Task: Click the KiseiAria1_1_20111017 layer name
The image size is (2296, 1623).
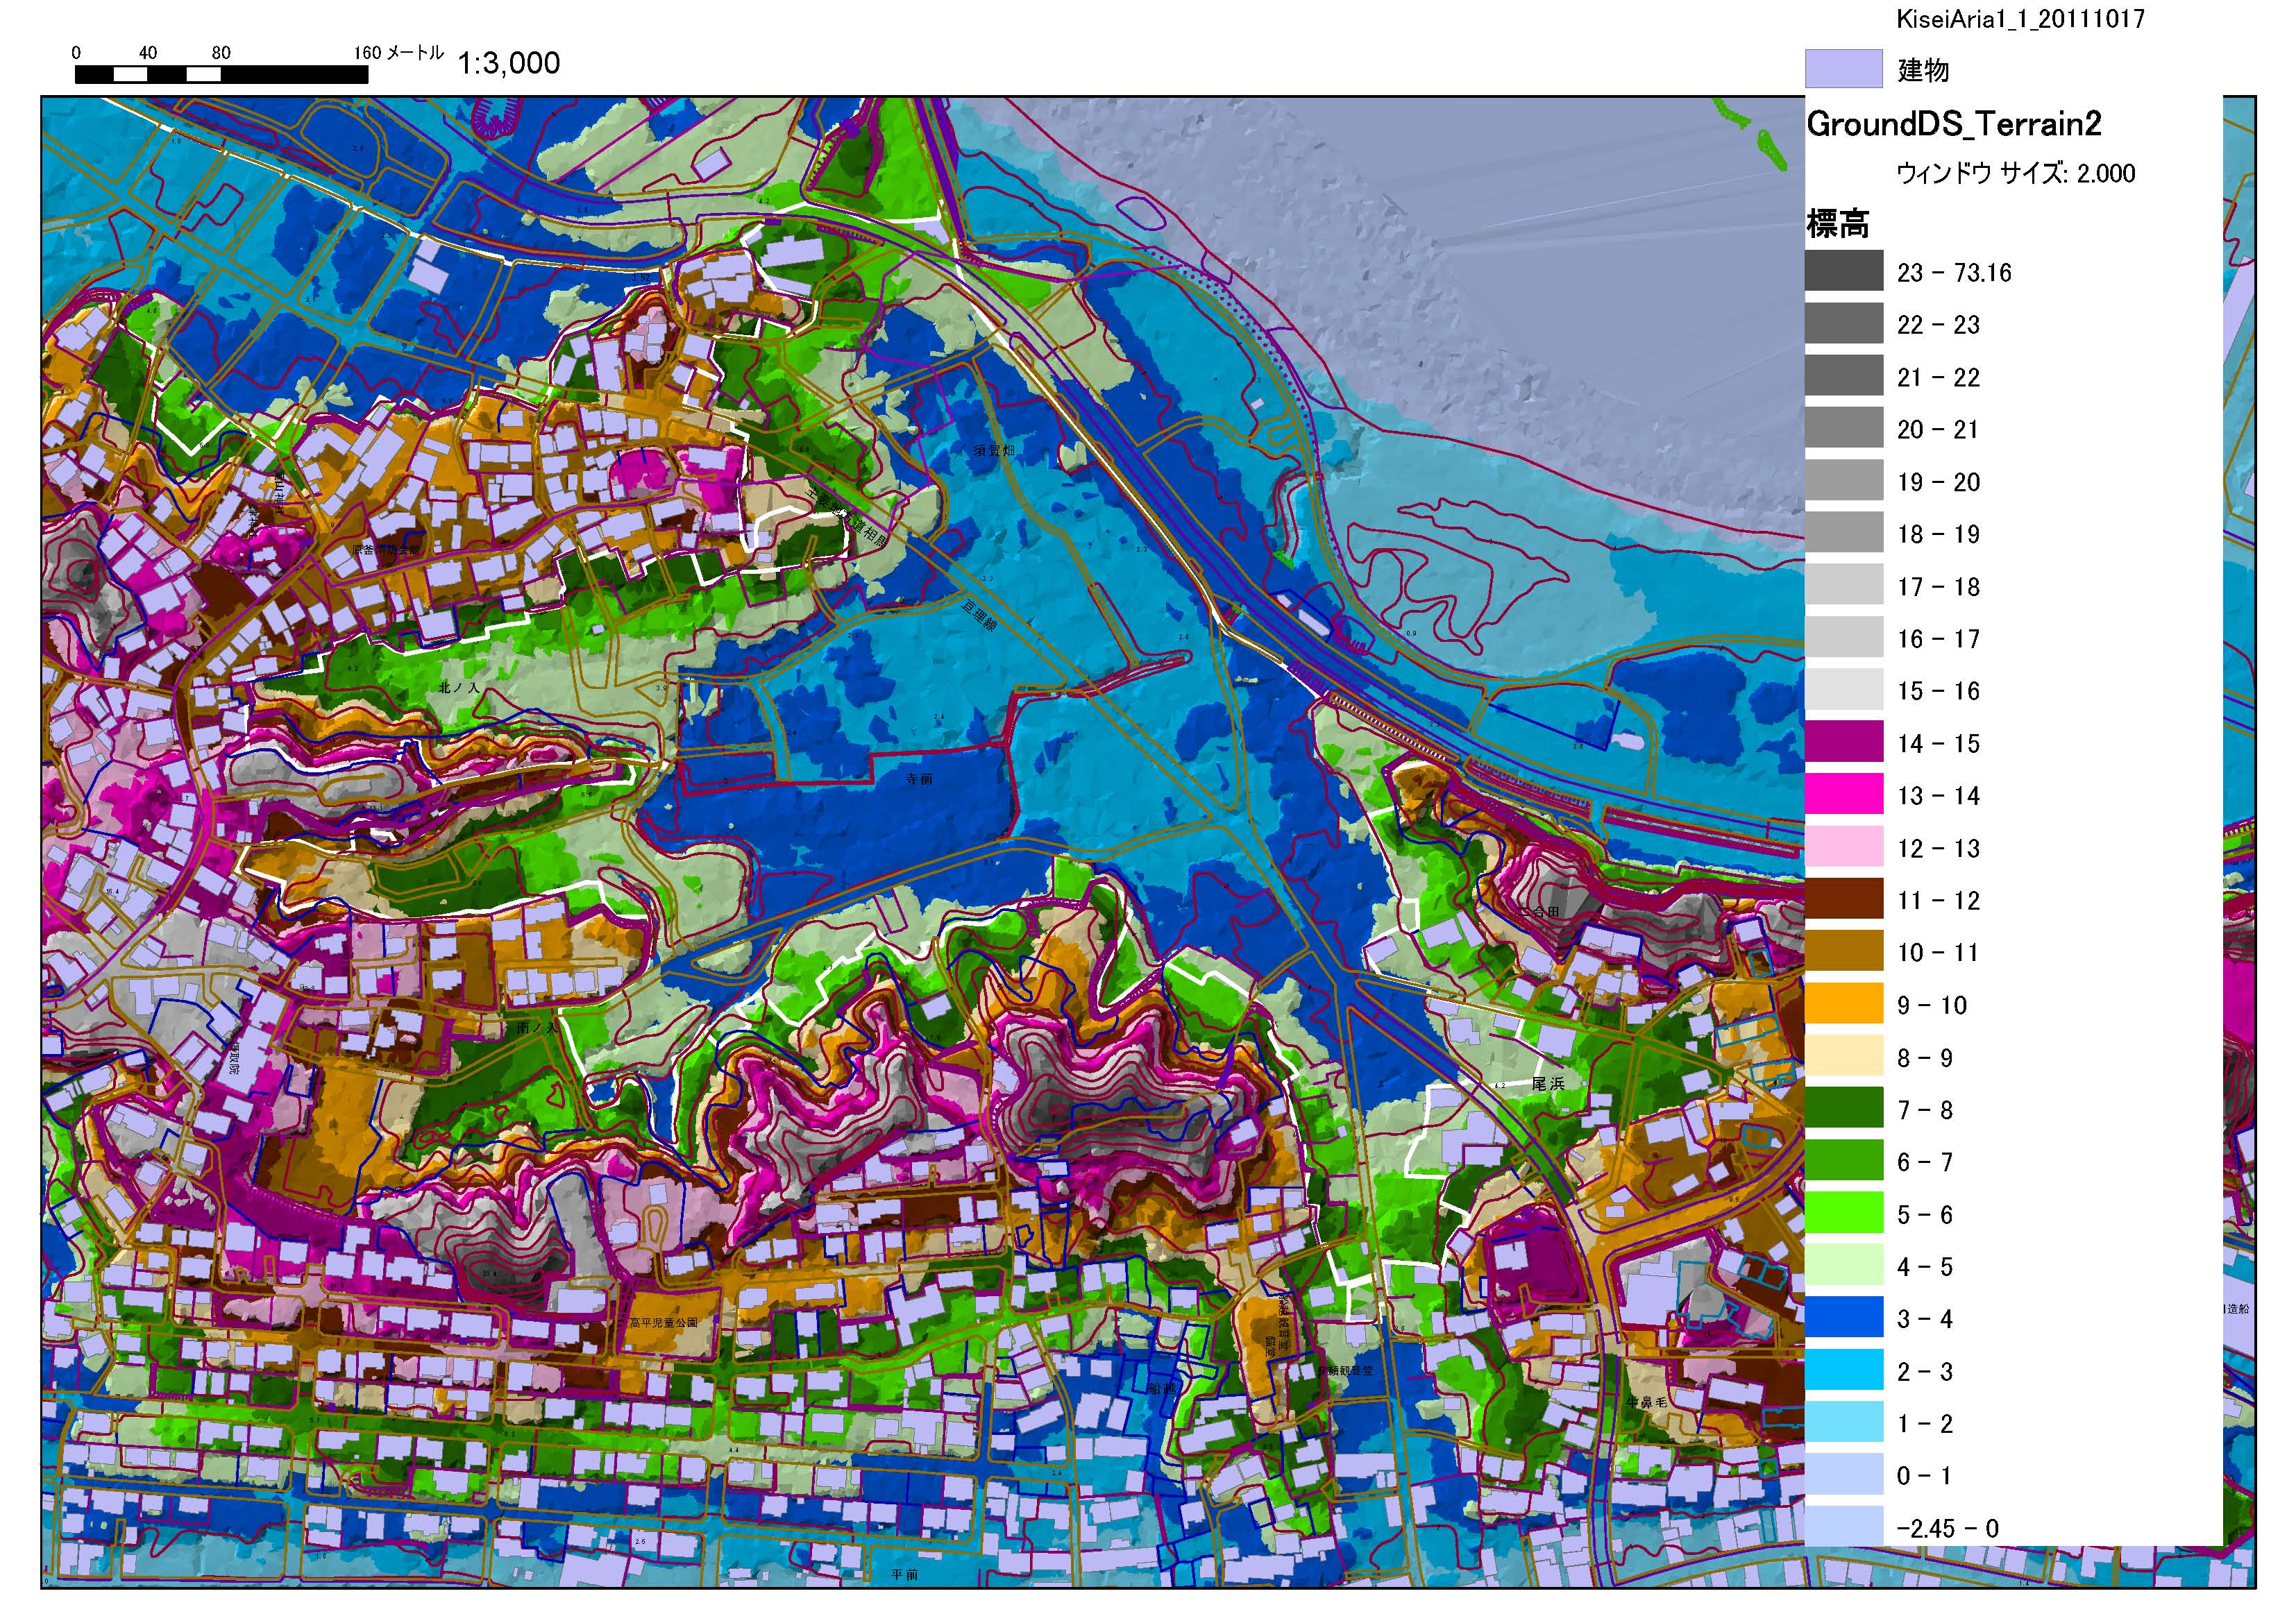Action: click(2020, 20)
